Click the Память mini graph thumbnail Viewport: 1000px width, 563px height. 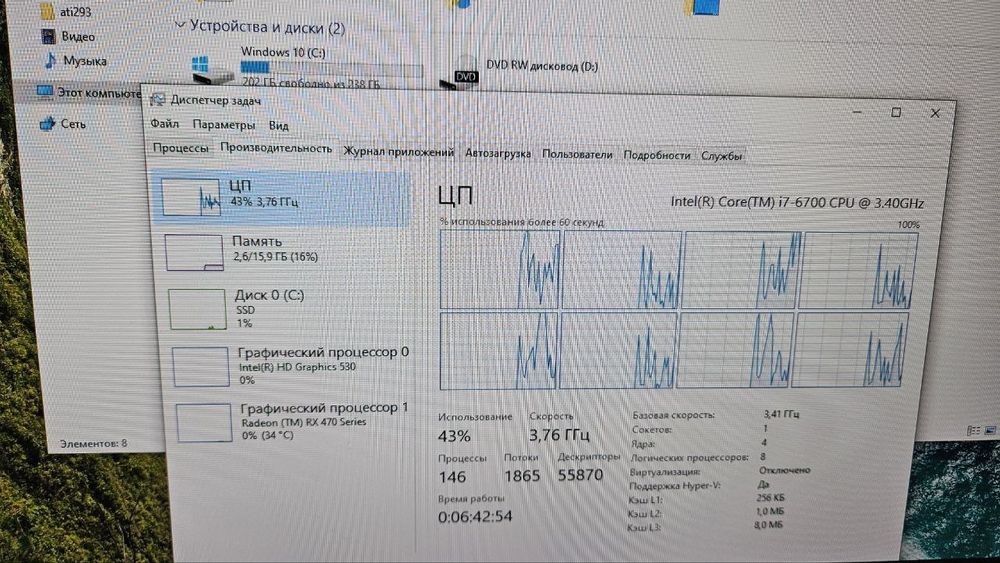(x=194, y=252)
